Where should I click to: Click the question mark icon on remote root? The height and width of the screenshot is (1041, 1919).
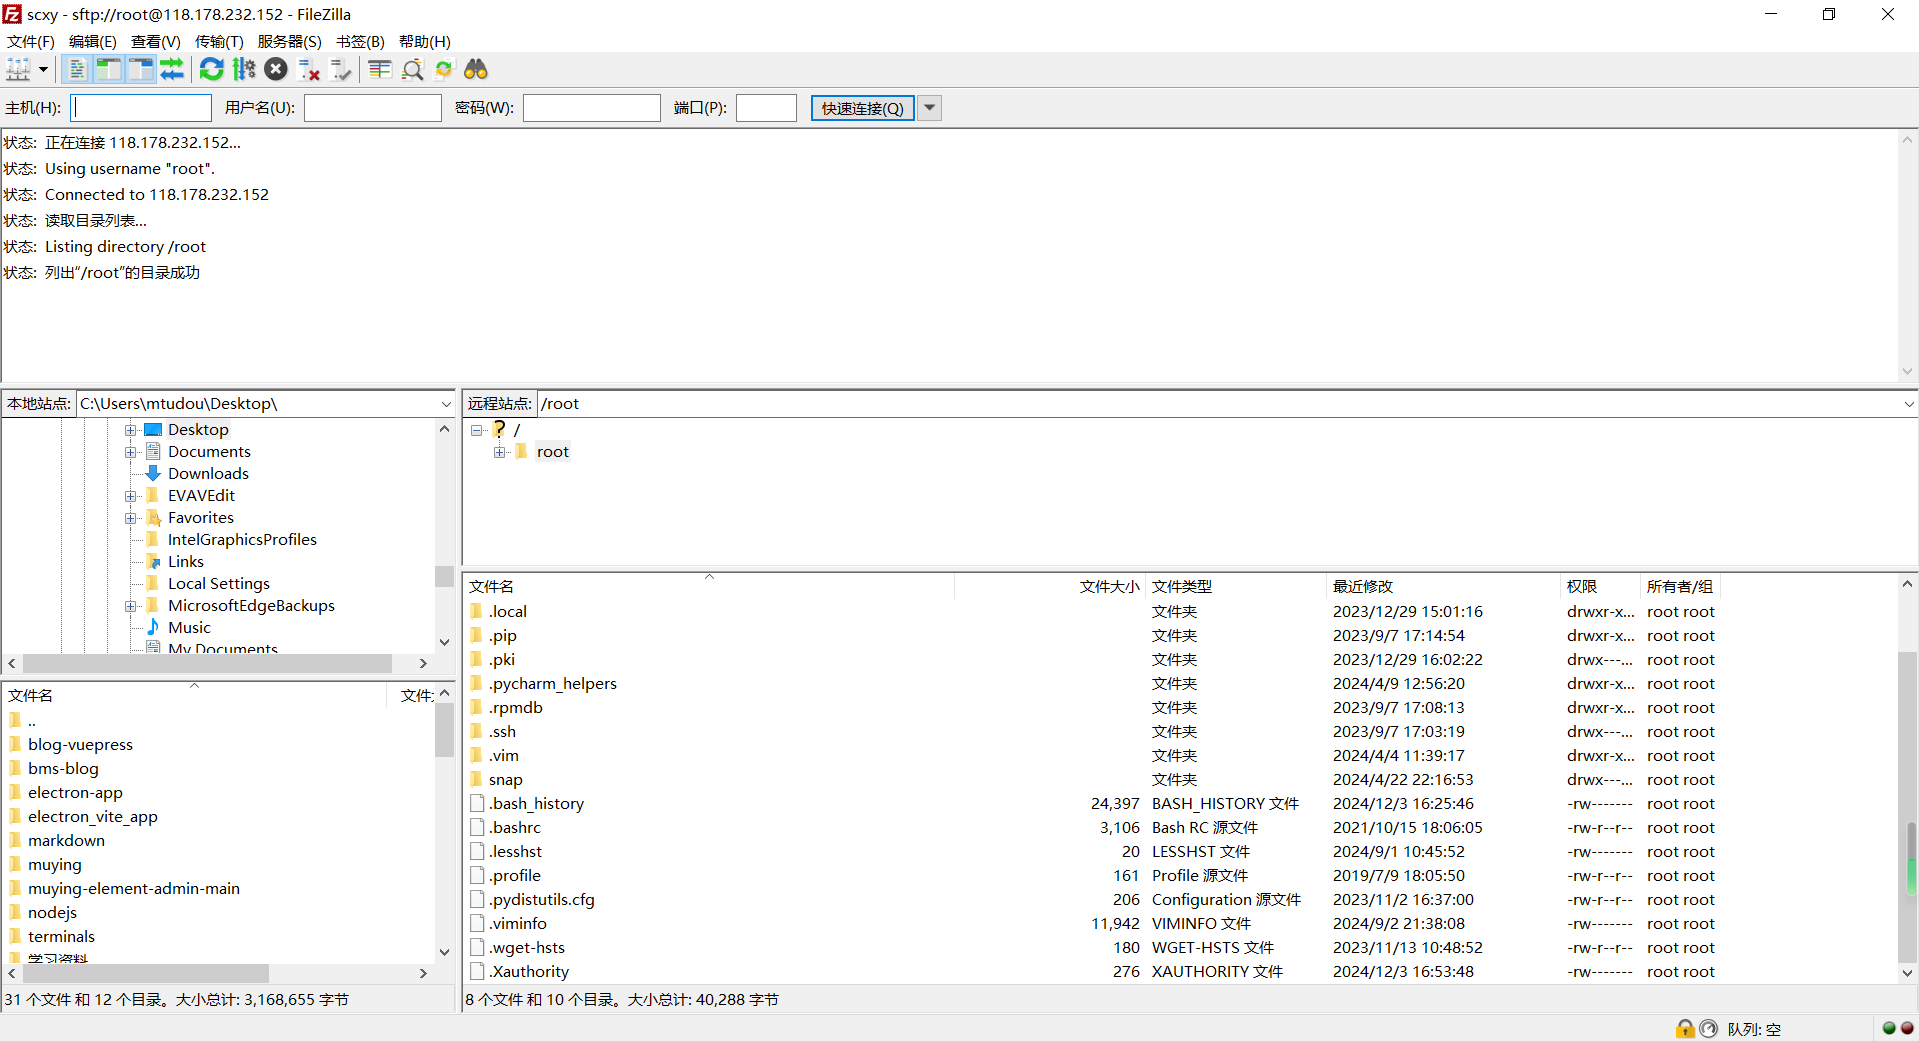[x=499, y=429]
